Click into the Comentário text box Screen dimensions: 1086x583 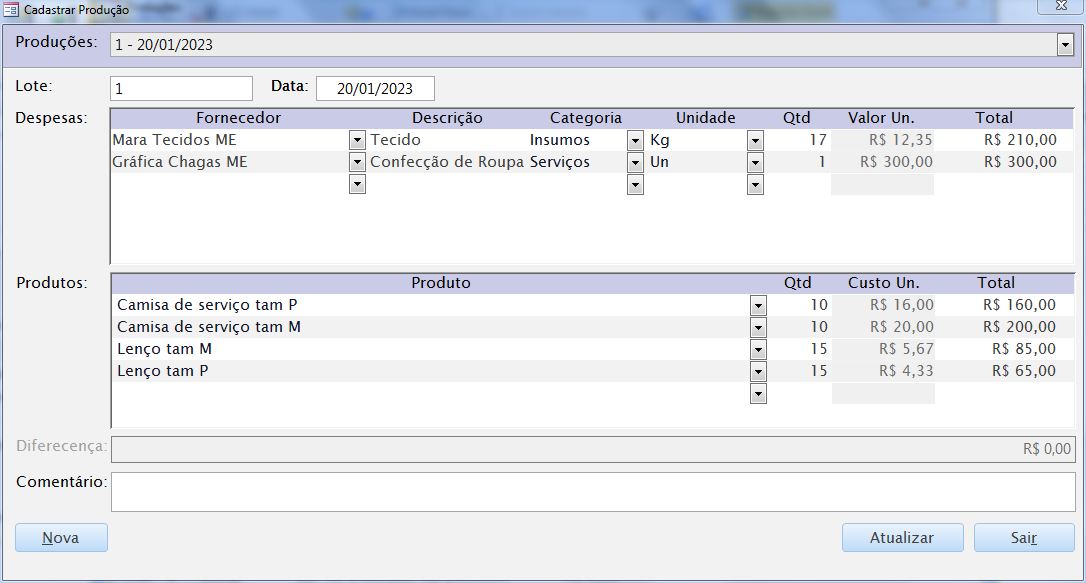593,491
